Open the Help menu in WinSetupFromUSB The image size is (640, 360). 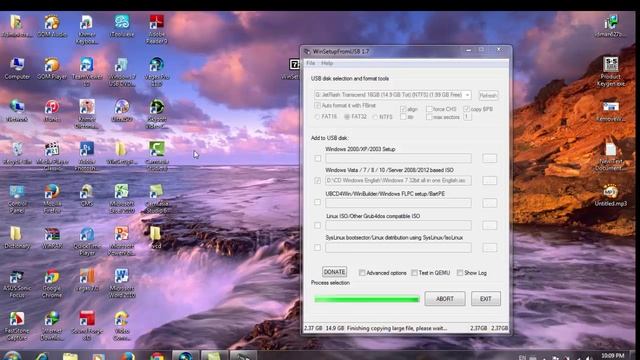[x=327, y=63]
